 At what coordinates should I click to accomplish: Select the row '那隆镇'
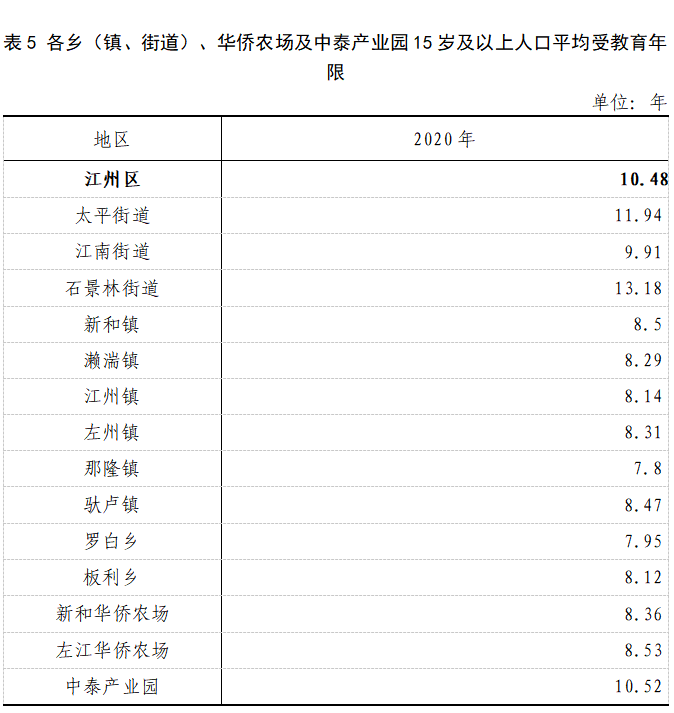click(336, 468)
